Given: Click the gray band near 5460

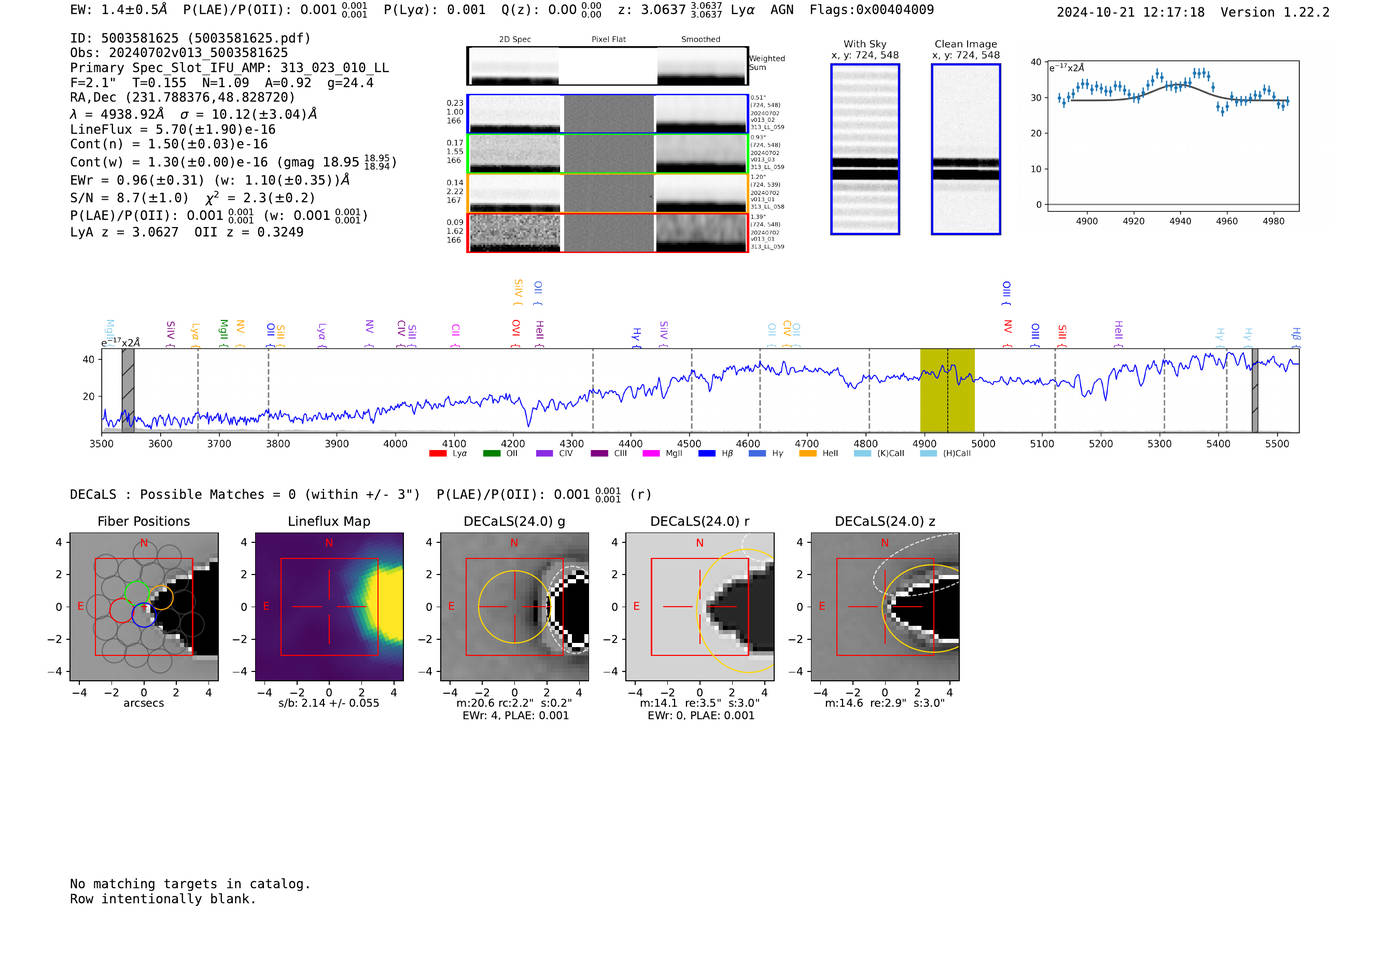Looking at the screenshot, I should tap(1255, 390).
